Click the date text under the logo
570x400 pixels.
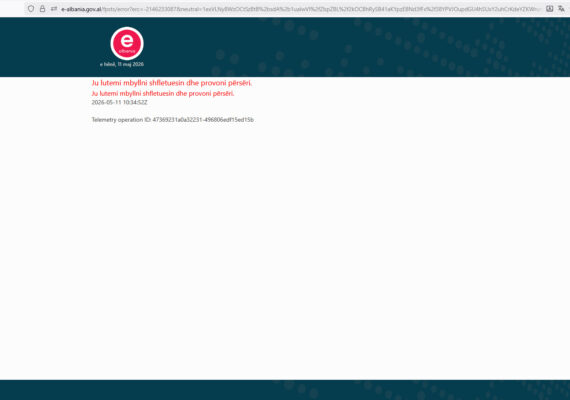[x=122, y=64]
